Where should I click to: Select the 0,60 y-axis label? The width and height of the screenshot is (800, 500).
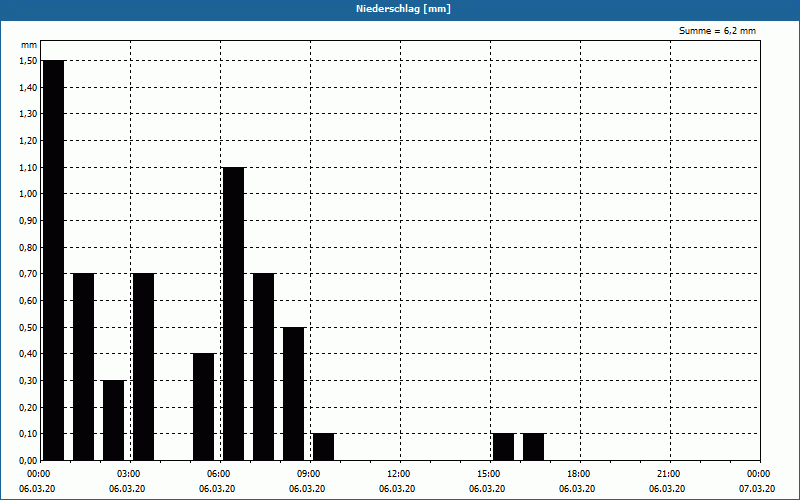tap(28, 301)
